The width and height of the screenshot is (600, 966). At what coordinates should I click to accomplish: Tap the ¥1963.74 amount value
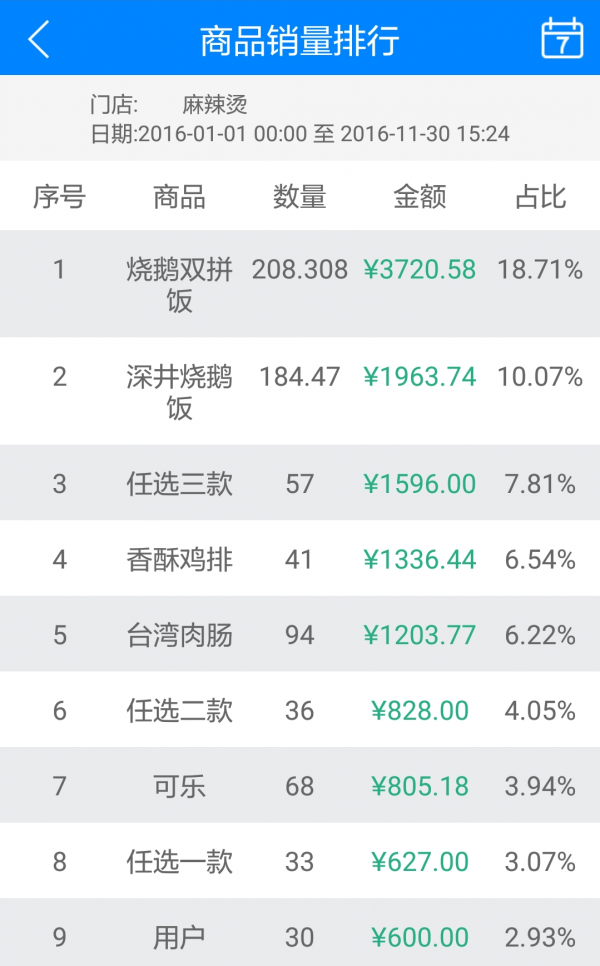420,377
